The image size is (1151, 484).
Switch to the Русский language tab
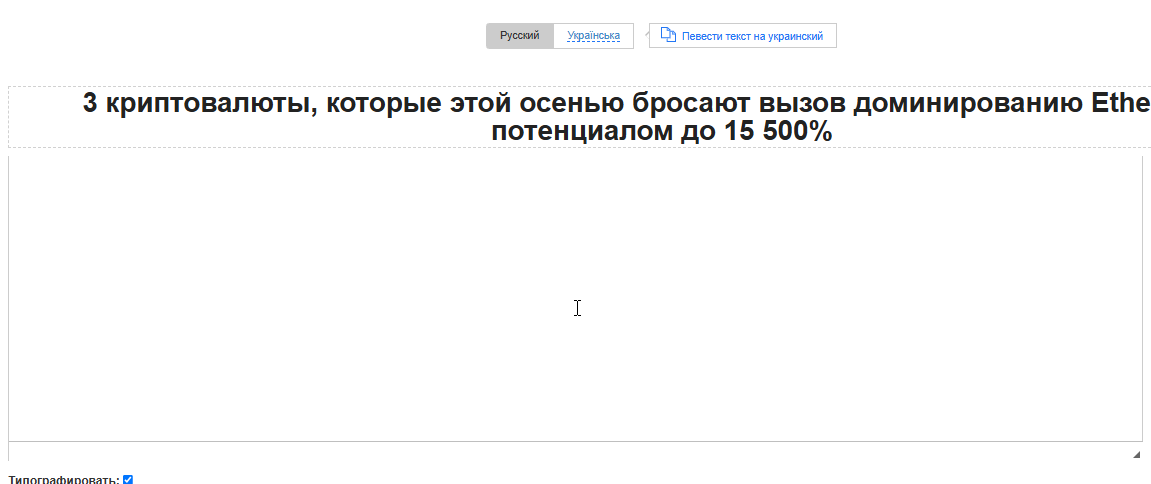(x=520, y=36)
